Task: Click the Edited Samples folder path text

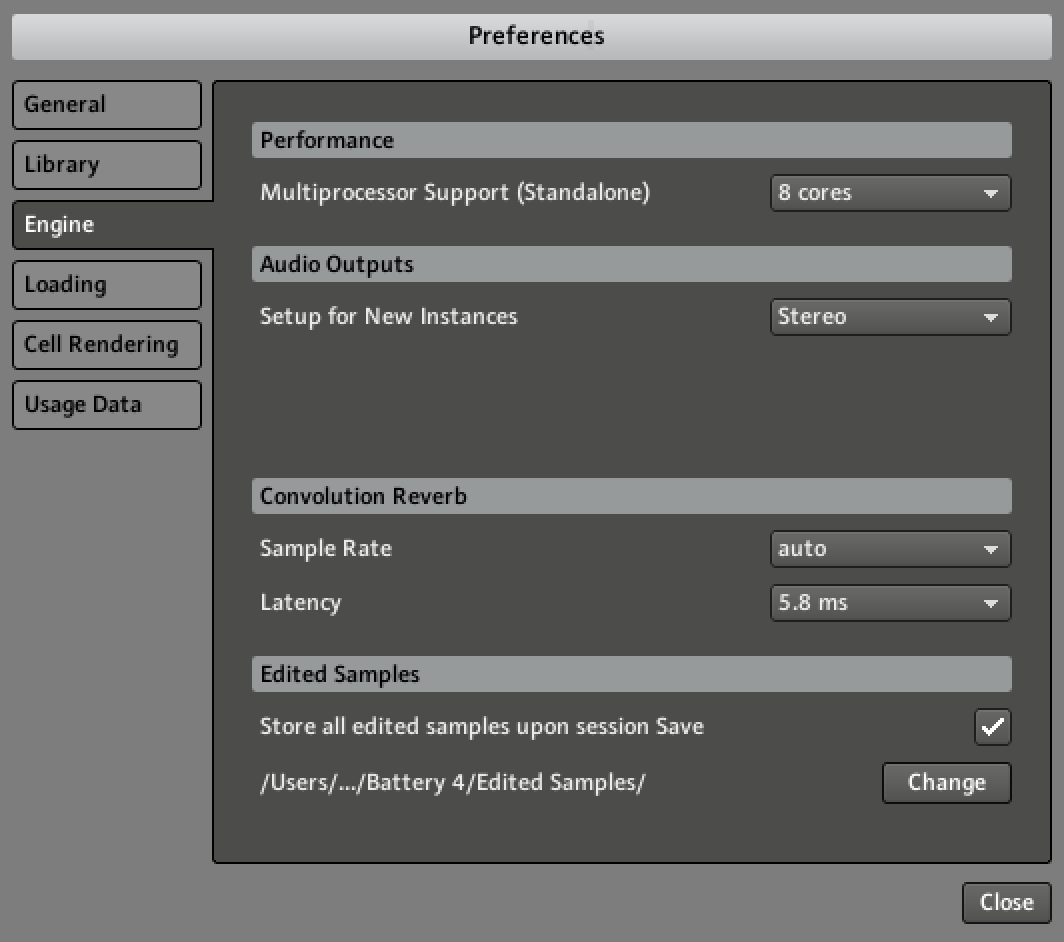Action: click(x=452, y=783)
